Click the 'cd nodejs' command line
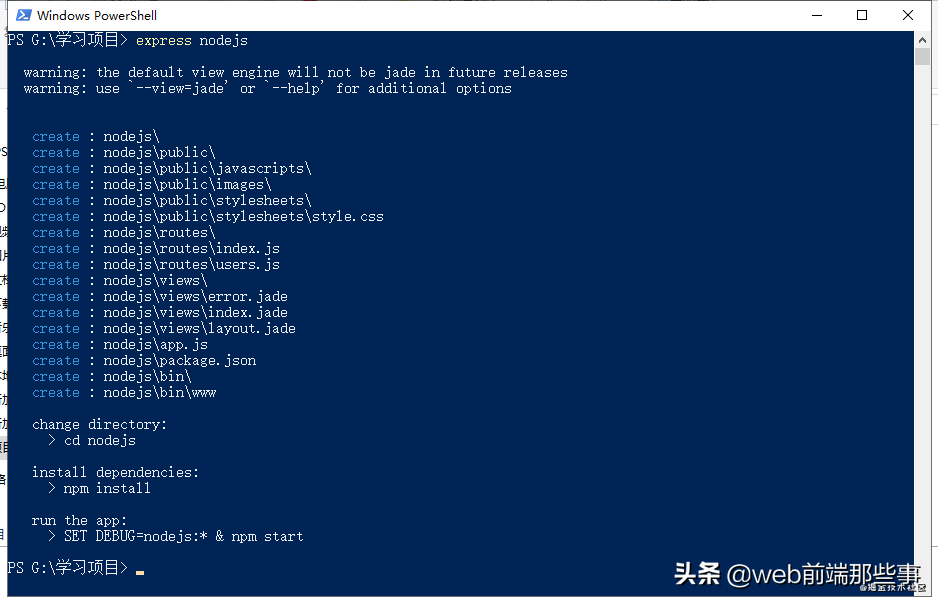Image resolution: width=938 pixels, height=604 pixels. (x=99, y=440)
